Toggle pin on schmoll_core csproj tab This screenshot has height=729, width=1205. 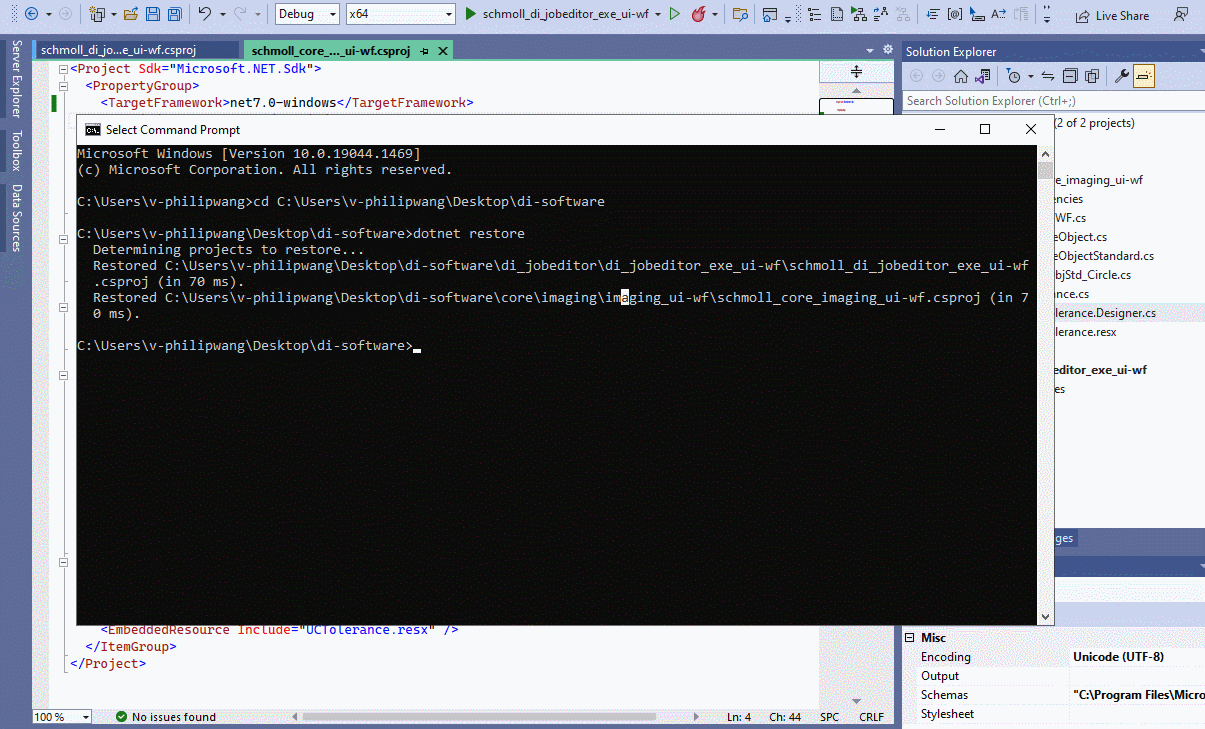424,51
